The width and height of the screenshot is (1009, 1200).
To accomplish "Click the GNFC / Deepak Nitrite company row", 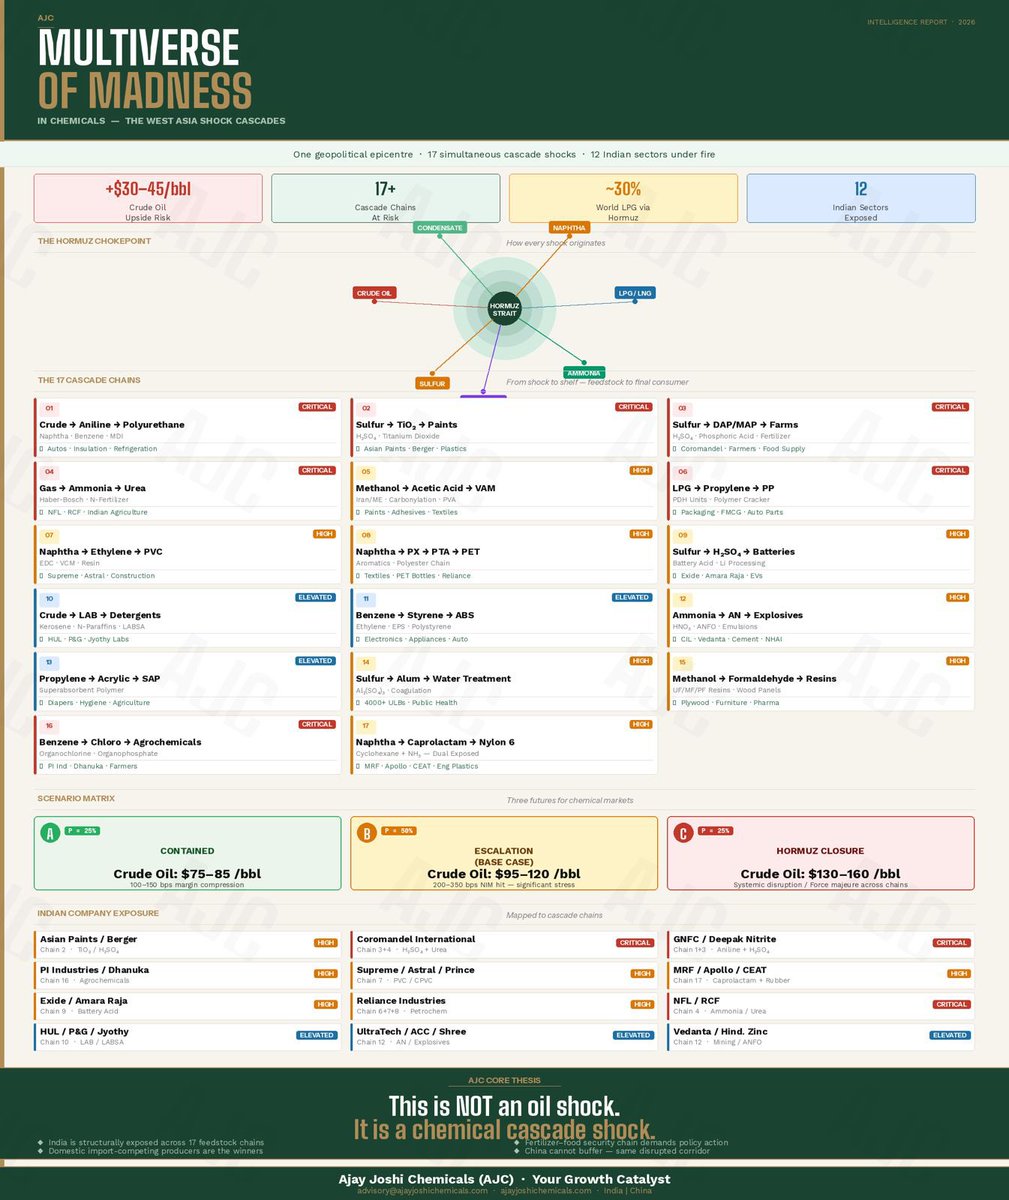I will [x=820, y=943].
